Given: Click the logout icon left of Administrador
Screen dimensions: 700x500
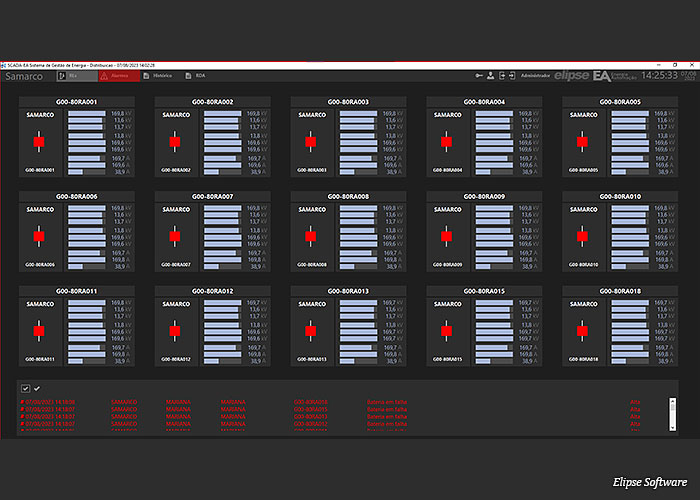Looking at the screenshot, I should tap(512, 76).
